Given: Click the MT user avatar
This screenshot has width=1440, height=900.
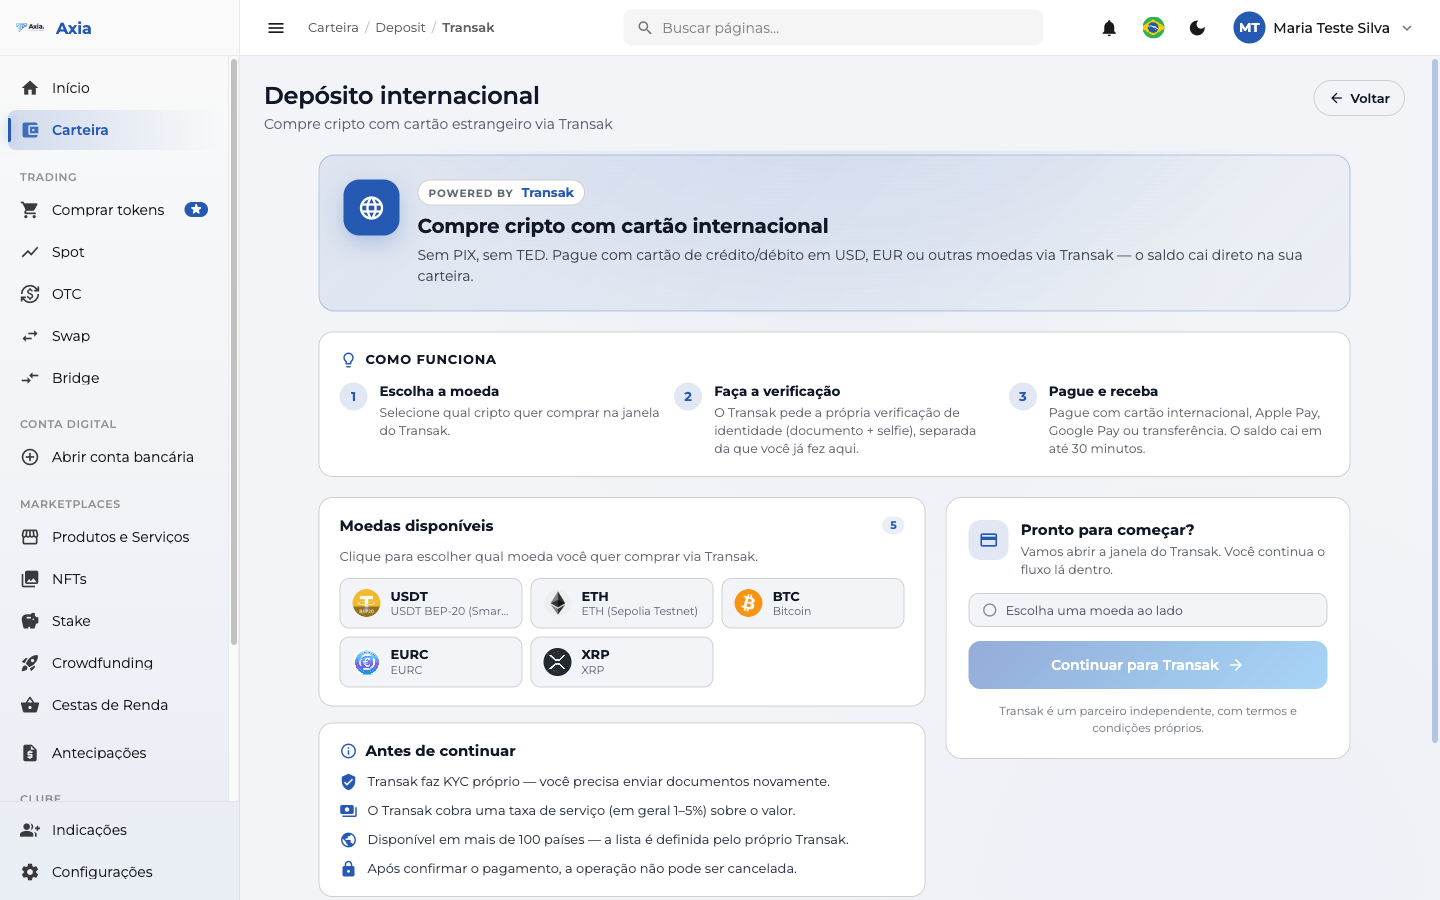Looking at the screenshot, I should pyautogui.click(x=1249, y=28).
